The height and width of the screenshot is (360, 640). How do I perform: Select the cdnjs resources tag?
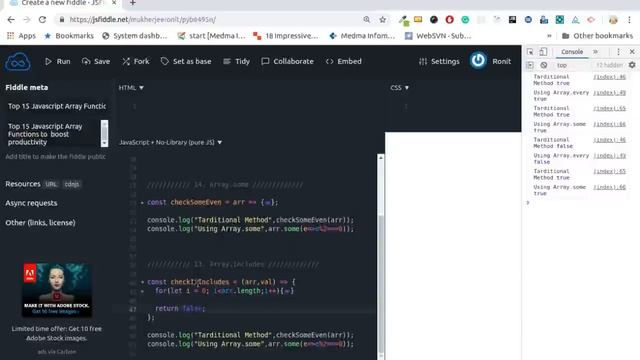(72, 184)
